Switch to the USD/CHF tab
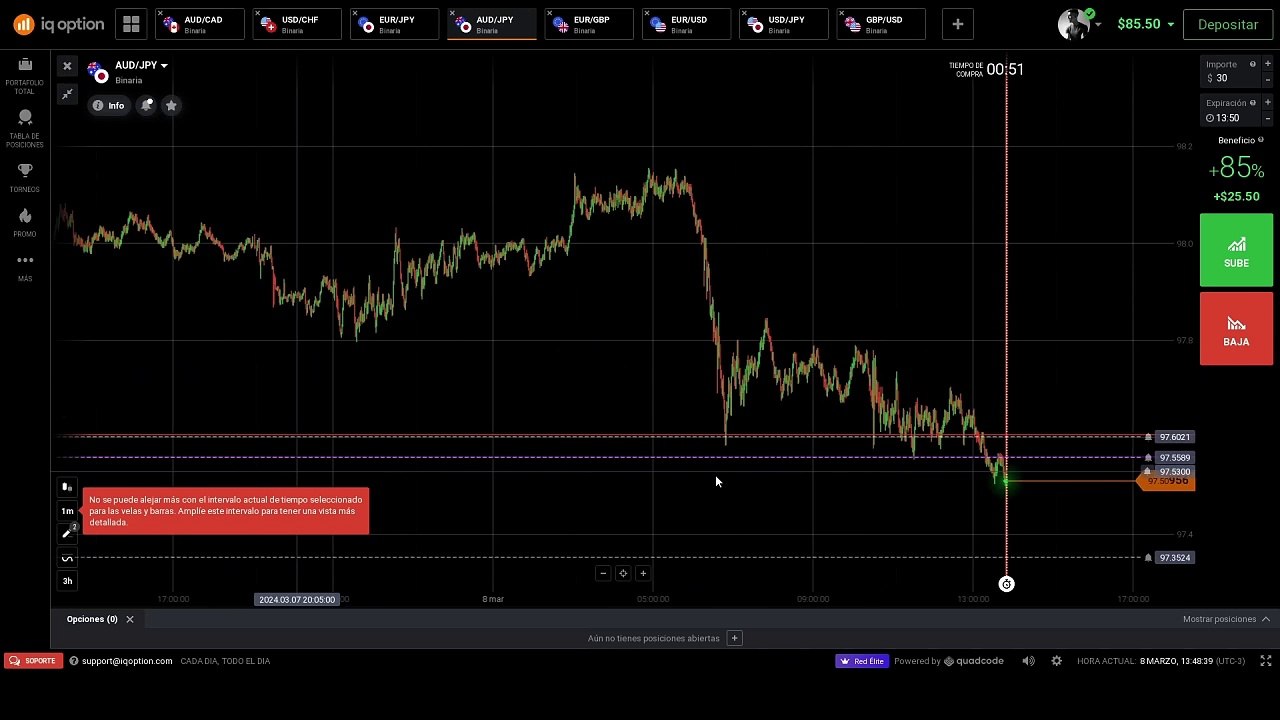The height and width of the screenshot is (720, 1280). 297,24
